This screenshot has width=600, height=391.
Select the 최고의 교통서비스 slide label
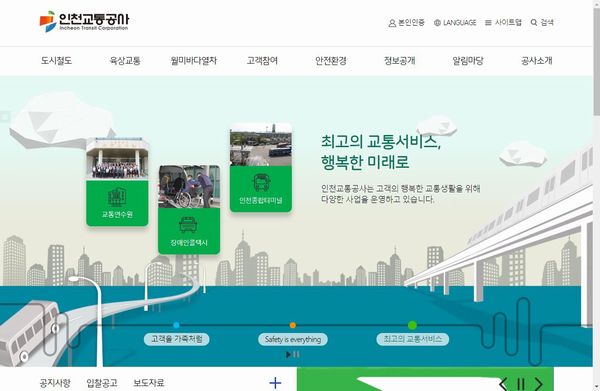pos(412,339)
